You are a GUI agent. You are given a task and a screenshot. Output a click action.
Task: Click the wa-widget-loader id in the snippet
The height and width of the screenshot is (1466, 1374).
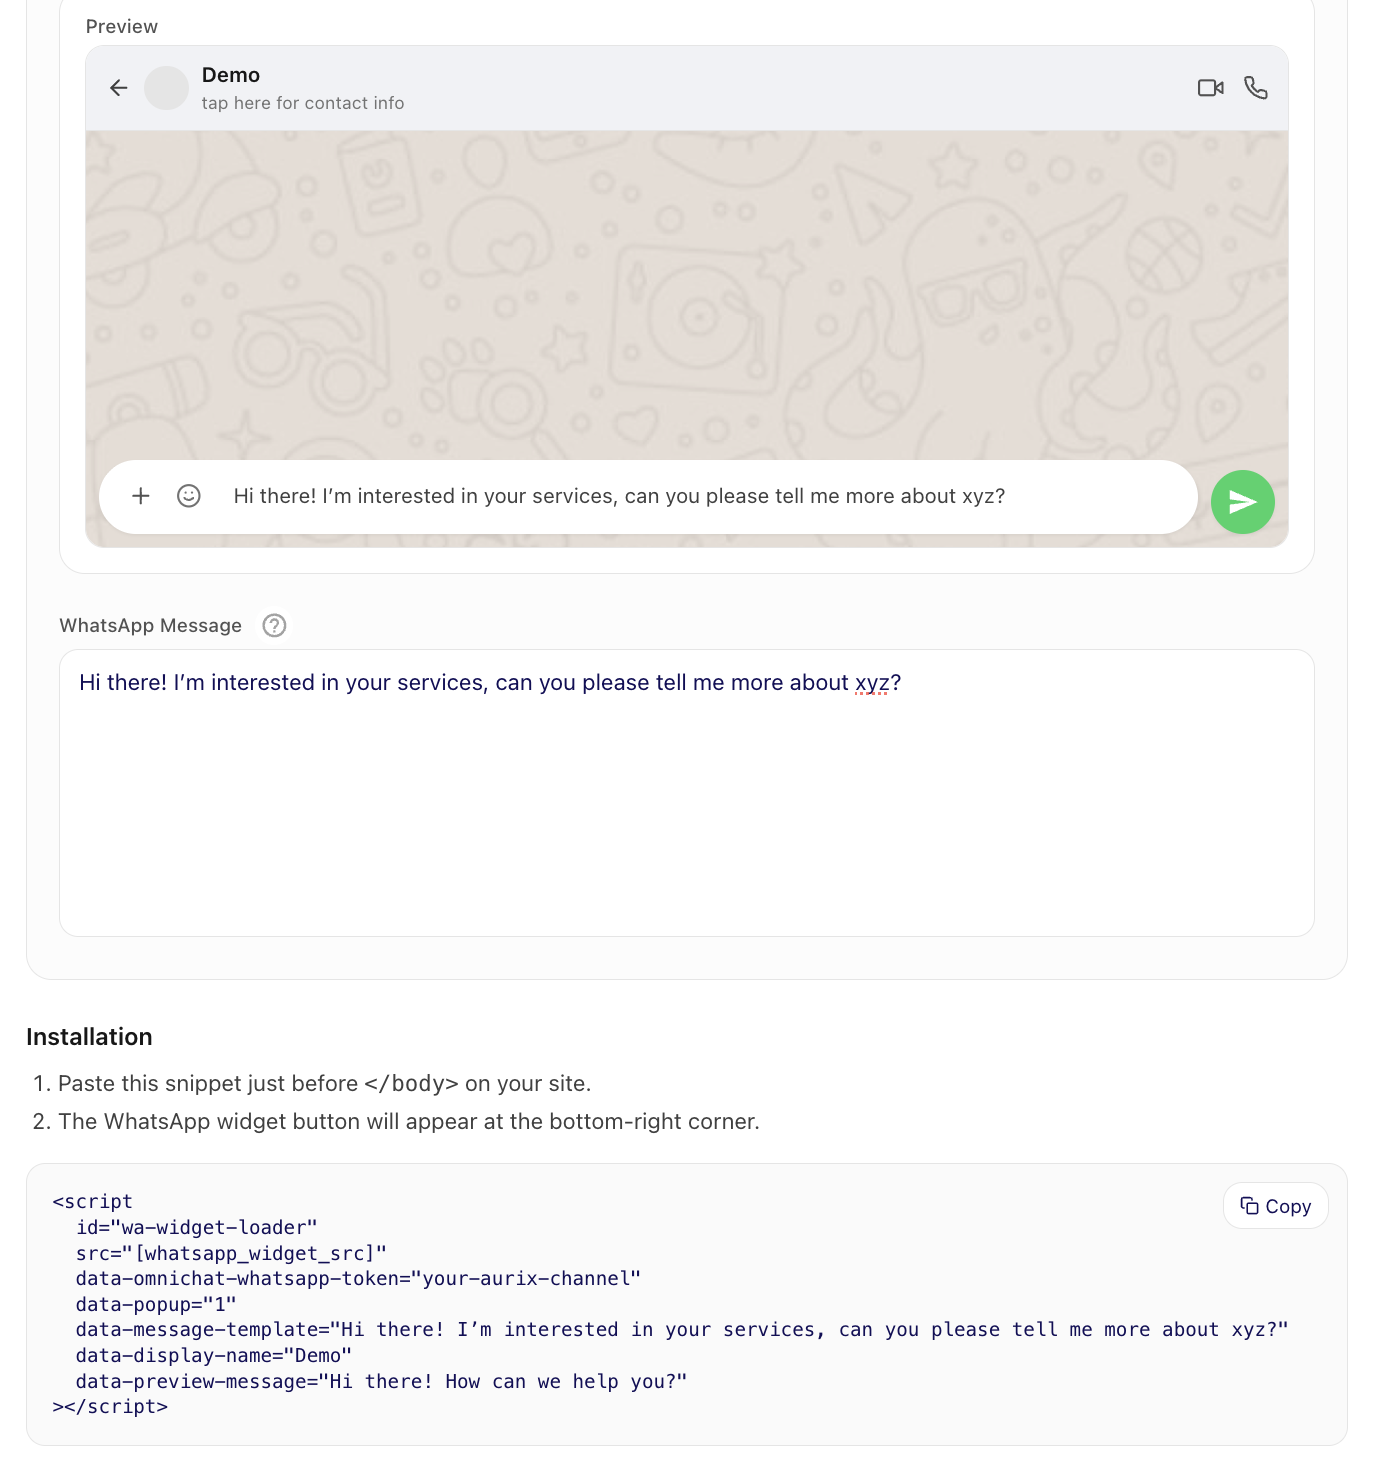(196, 1227)
